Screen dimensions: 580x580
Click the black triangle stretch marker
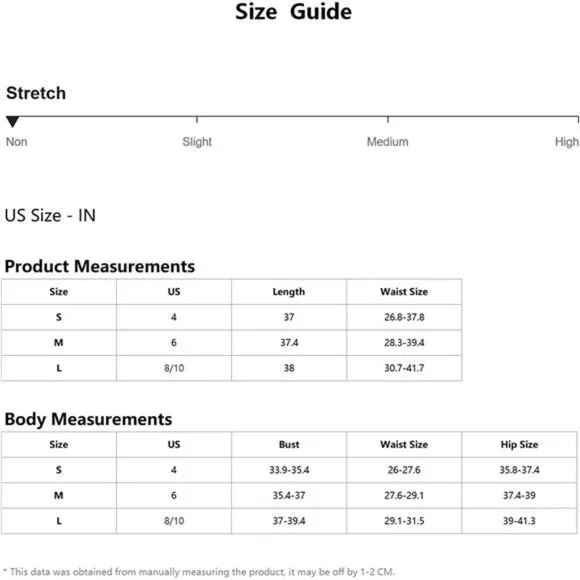tap(13, 121)
